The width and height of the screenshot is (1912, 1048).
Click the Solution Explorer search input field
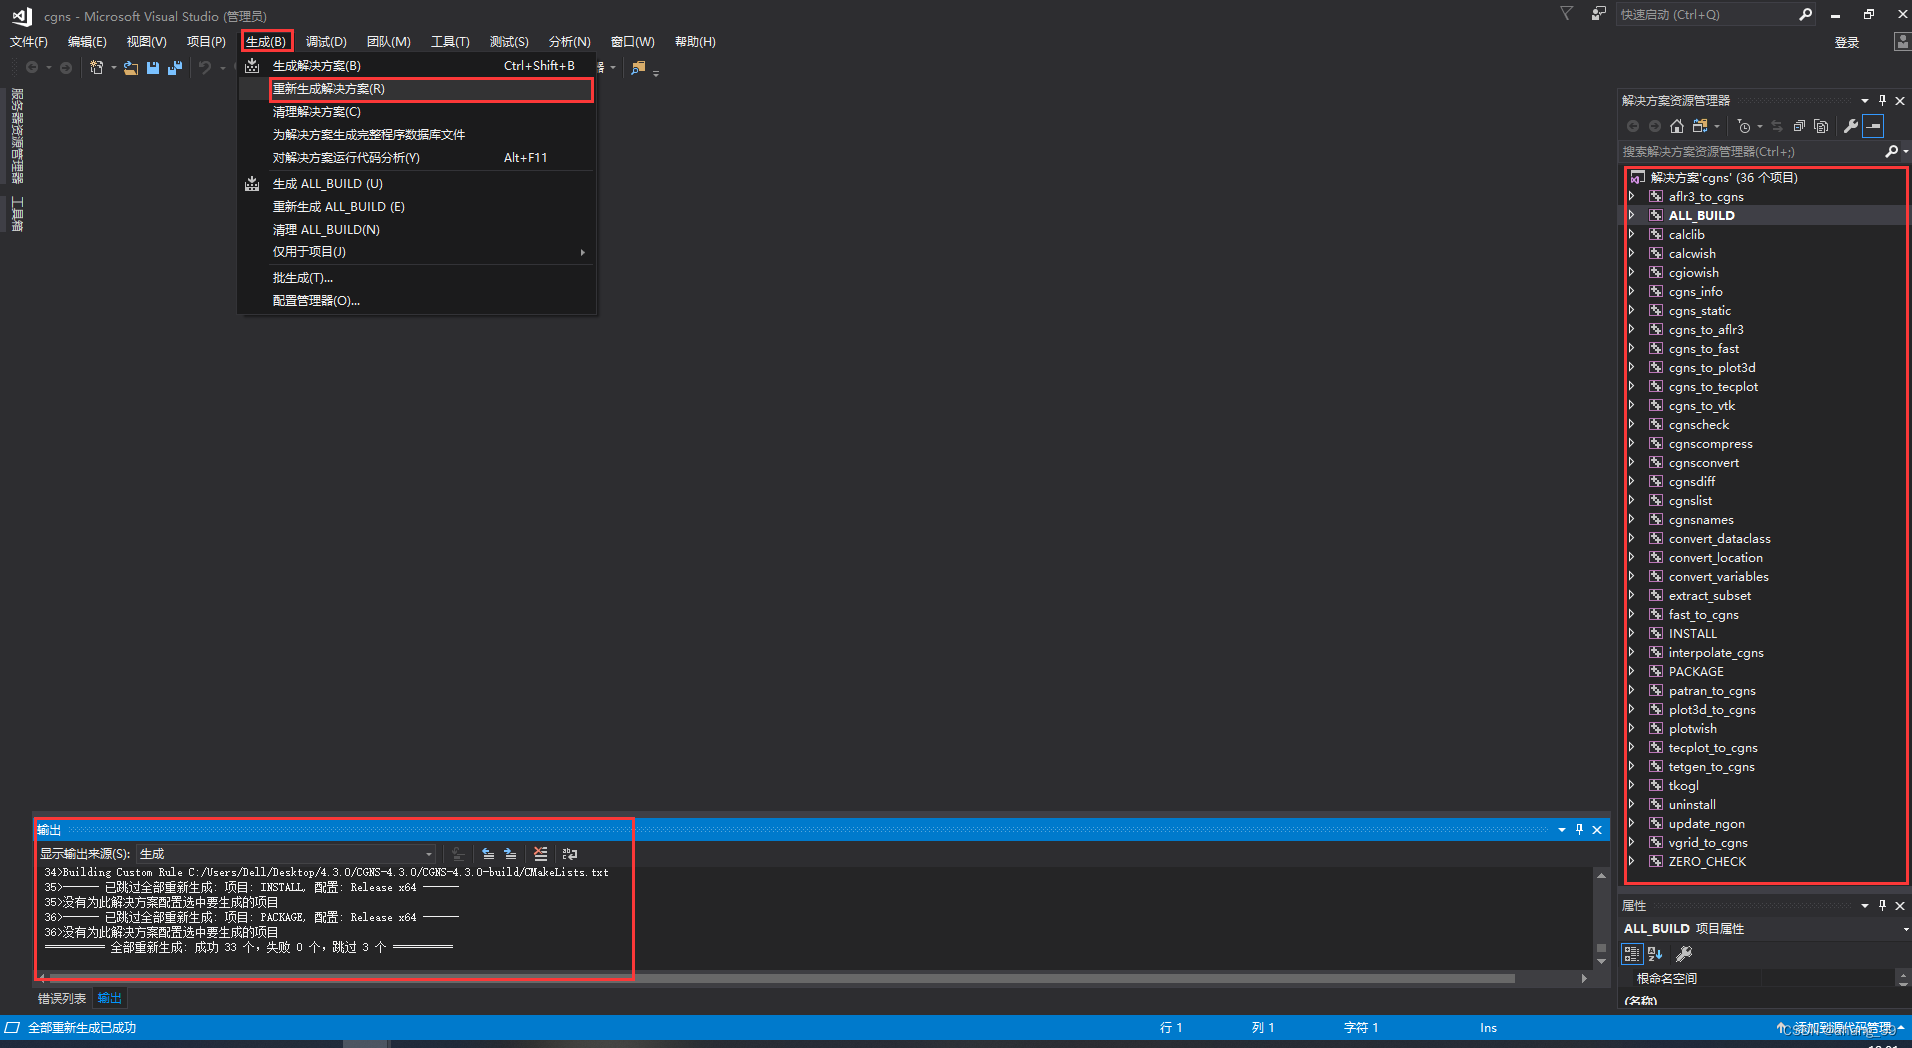click(1750, 151)
